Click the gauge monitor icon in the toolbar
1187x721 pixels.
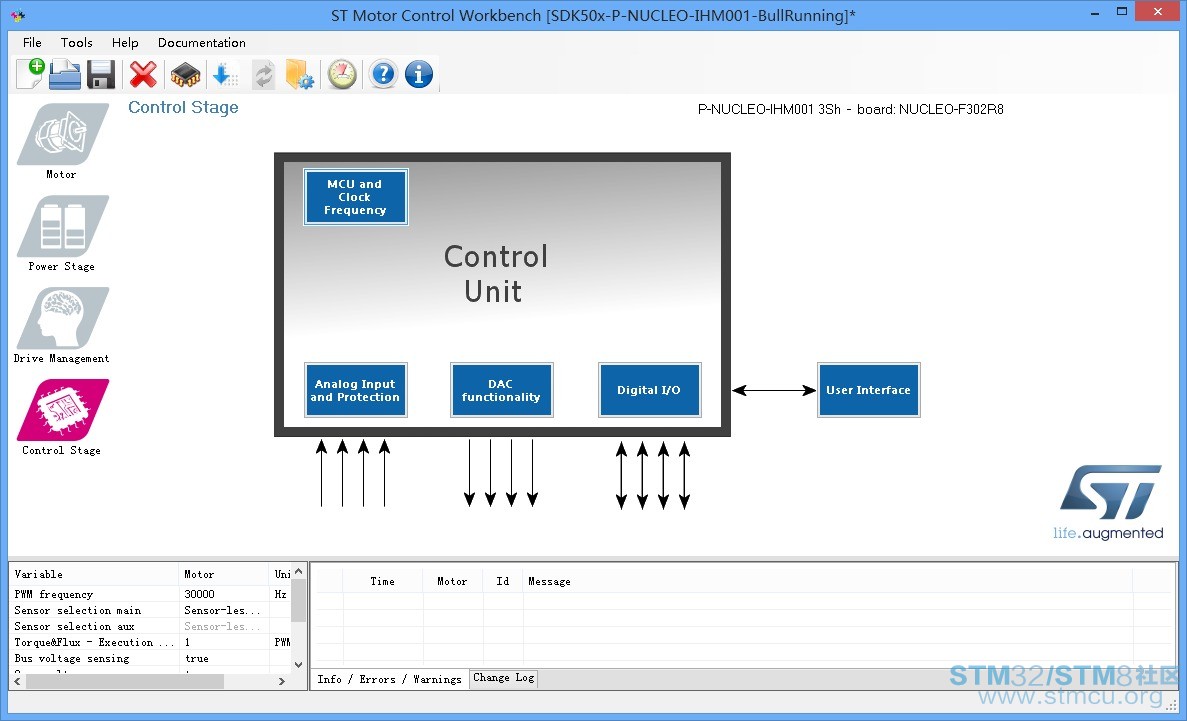(x=342, y=74)
